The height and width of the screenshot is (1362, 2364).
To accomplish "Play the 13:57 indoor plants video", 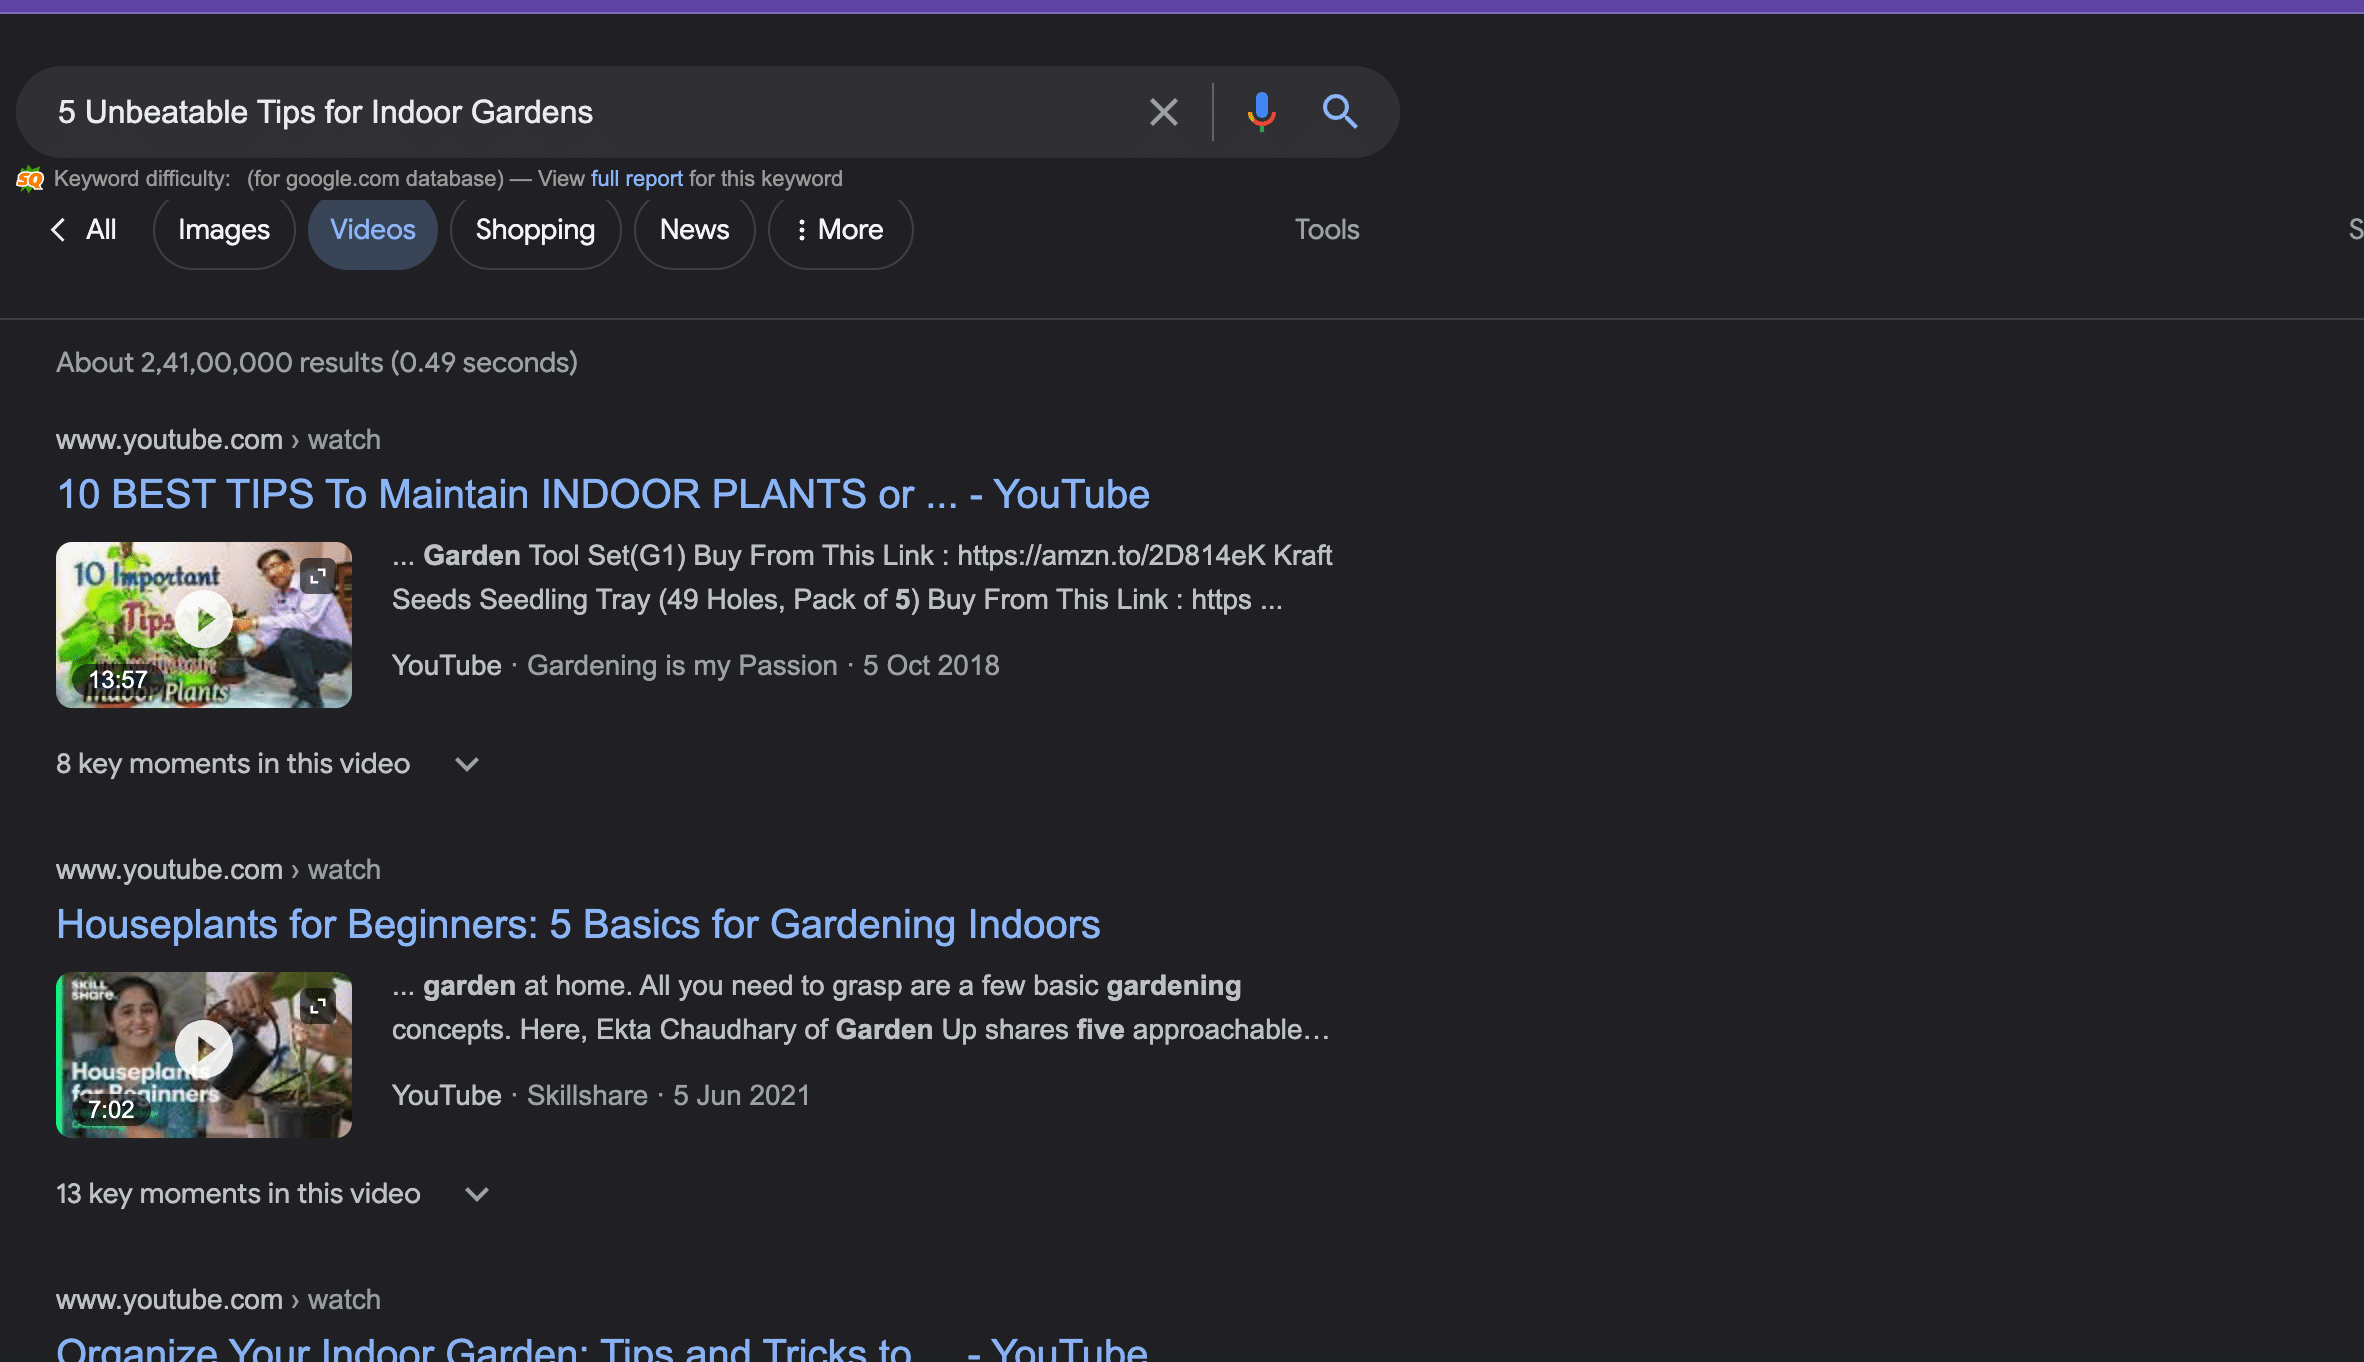I will pyautogui.click(x=204, y=620).
